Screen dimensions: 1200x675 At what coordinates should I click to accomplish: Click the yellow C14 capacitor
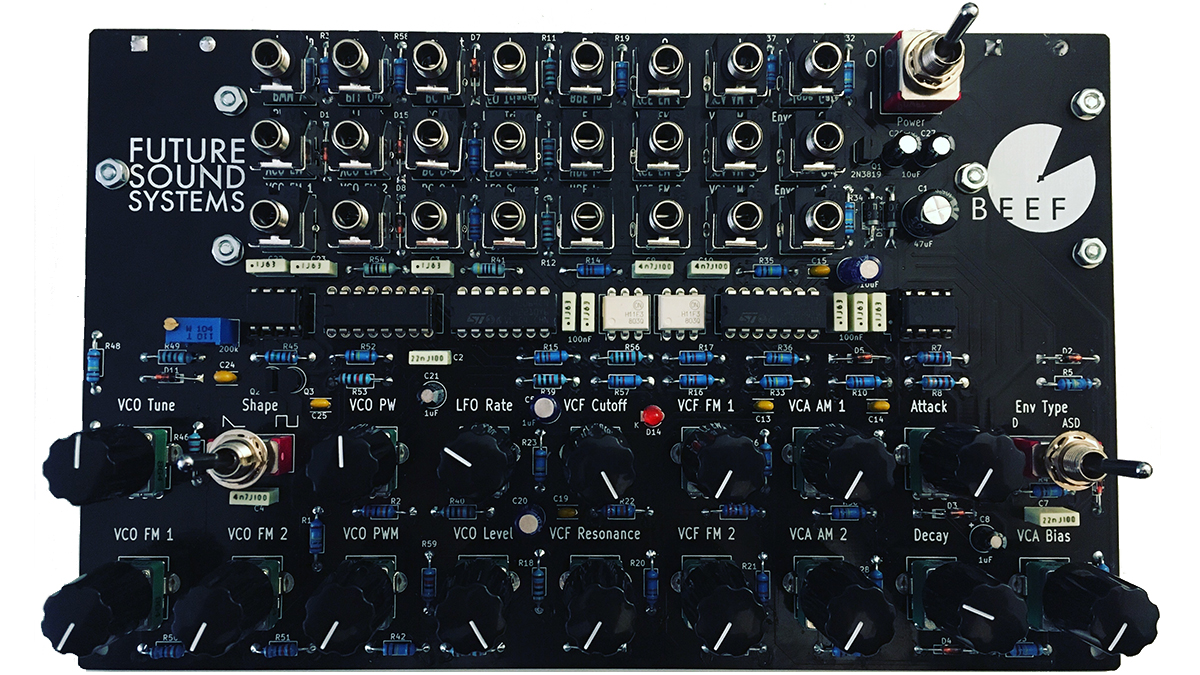pos(879,404)
